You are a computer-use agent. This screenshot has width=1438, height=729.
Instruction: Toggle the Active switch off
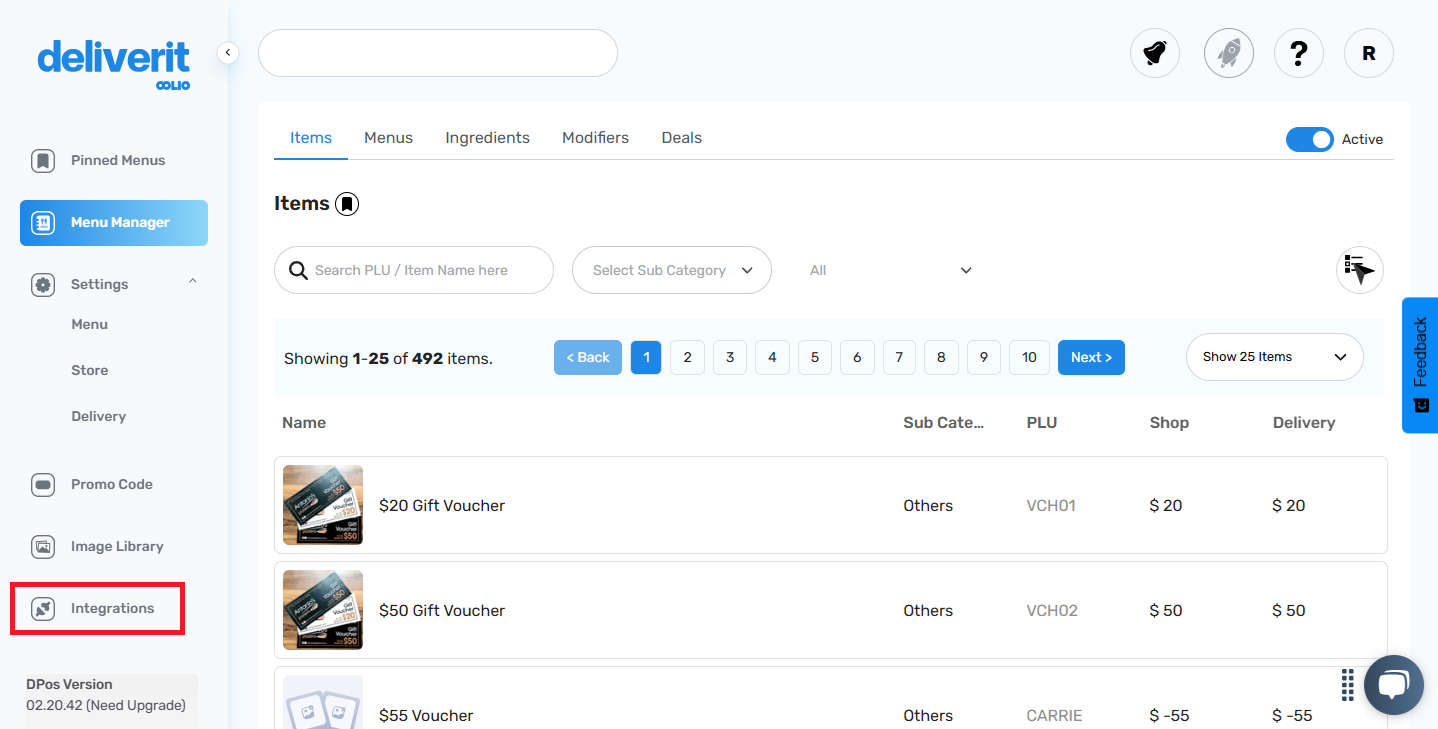pyautogui.click(x=1310, y=140)
